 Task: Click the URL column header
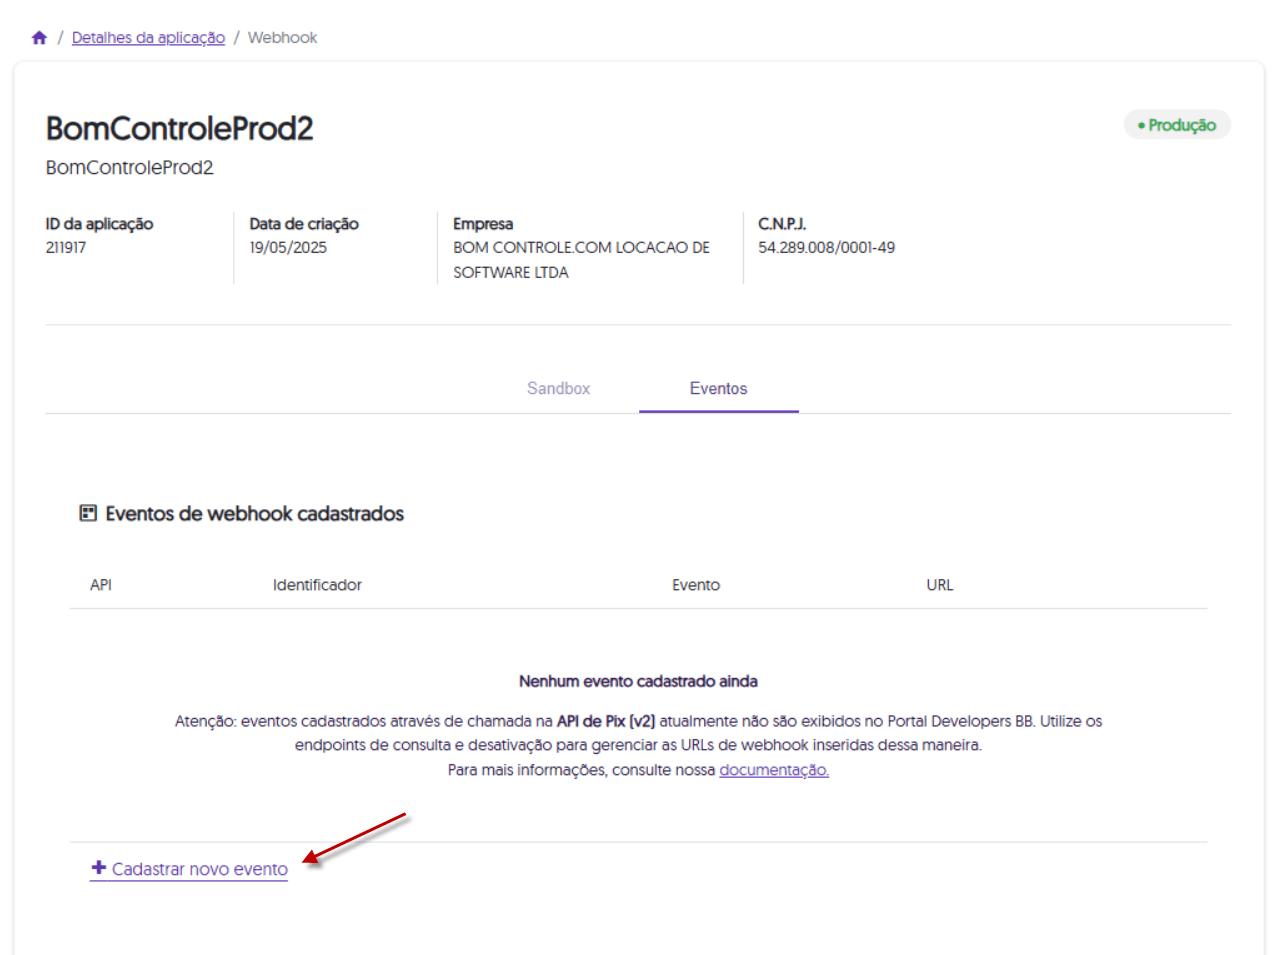[x=940, y=585]
